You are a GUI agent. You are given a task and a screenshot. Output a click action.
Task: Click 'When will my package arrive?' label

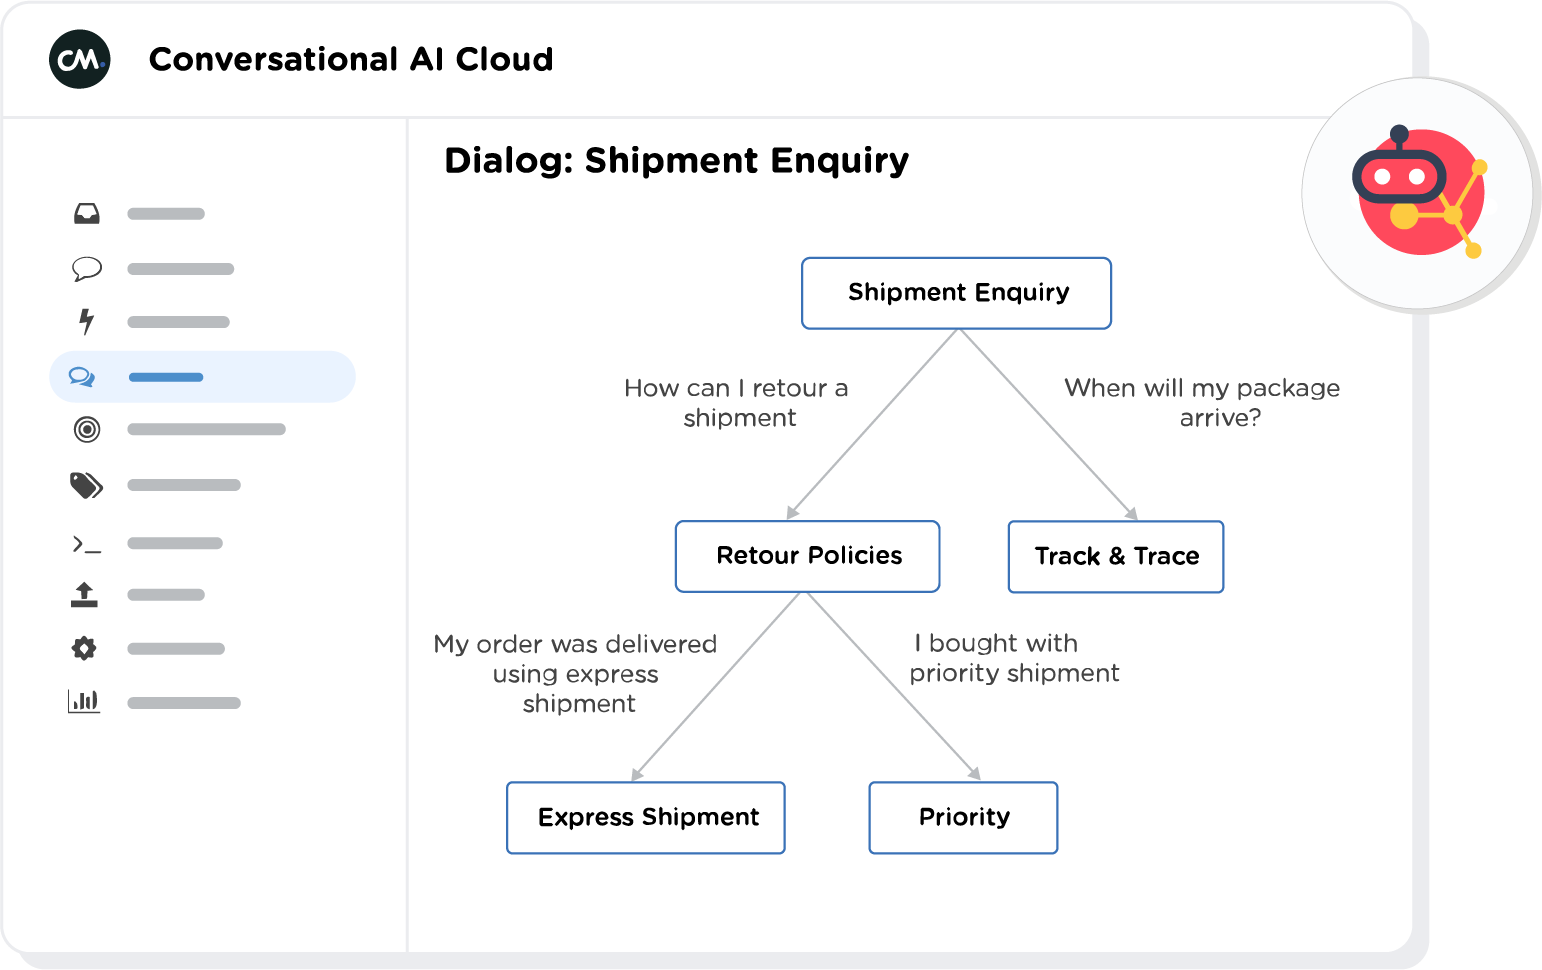pos(1202,402)
